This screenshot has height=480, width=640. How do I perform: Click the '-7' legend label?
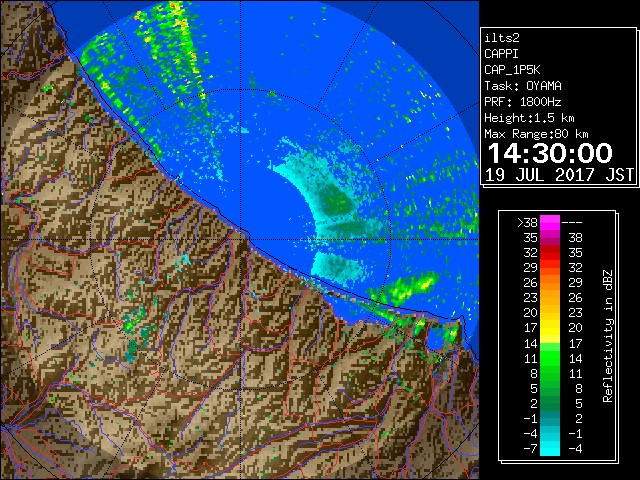click(530, 449)
